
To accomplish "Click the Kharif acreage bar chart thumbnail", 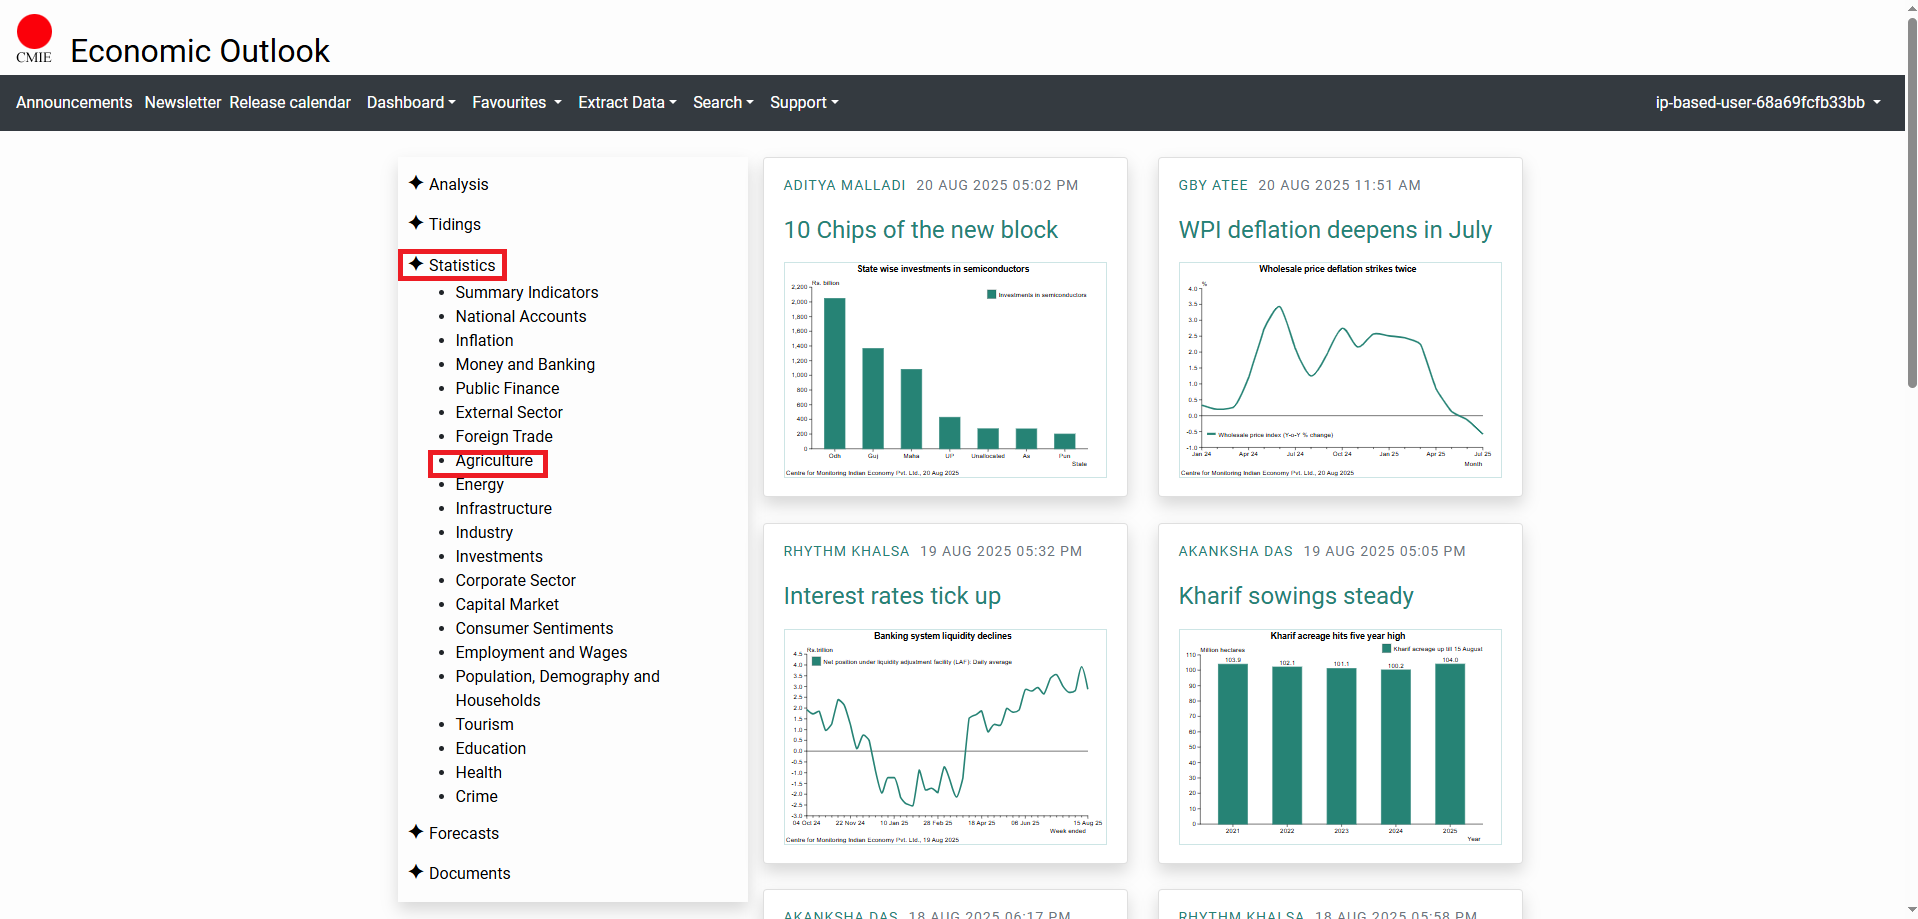I will [1339, 736].
